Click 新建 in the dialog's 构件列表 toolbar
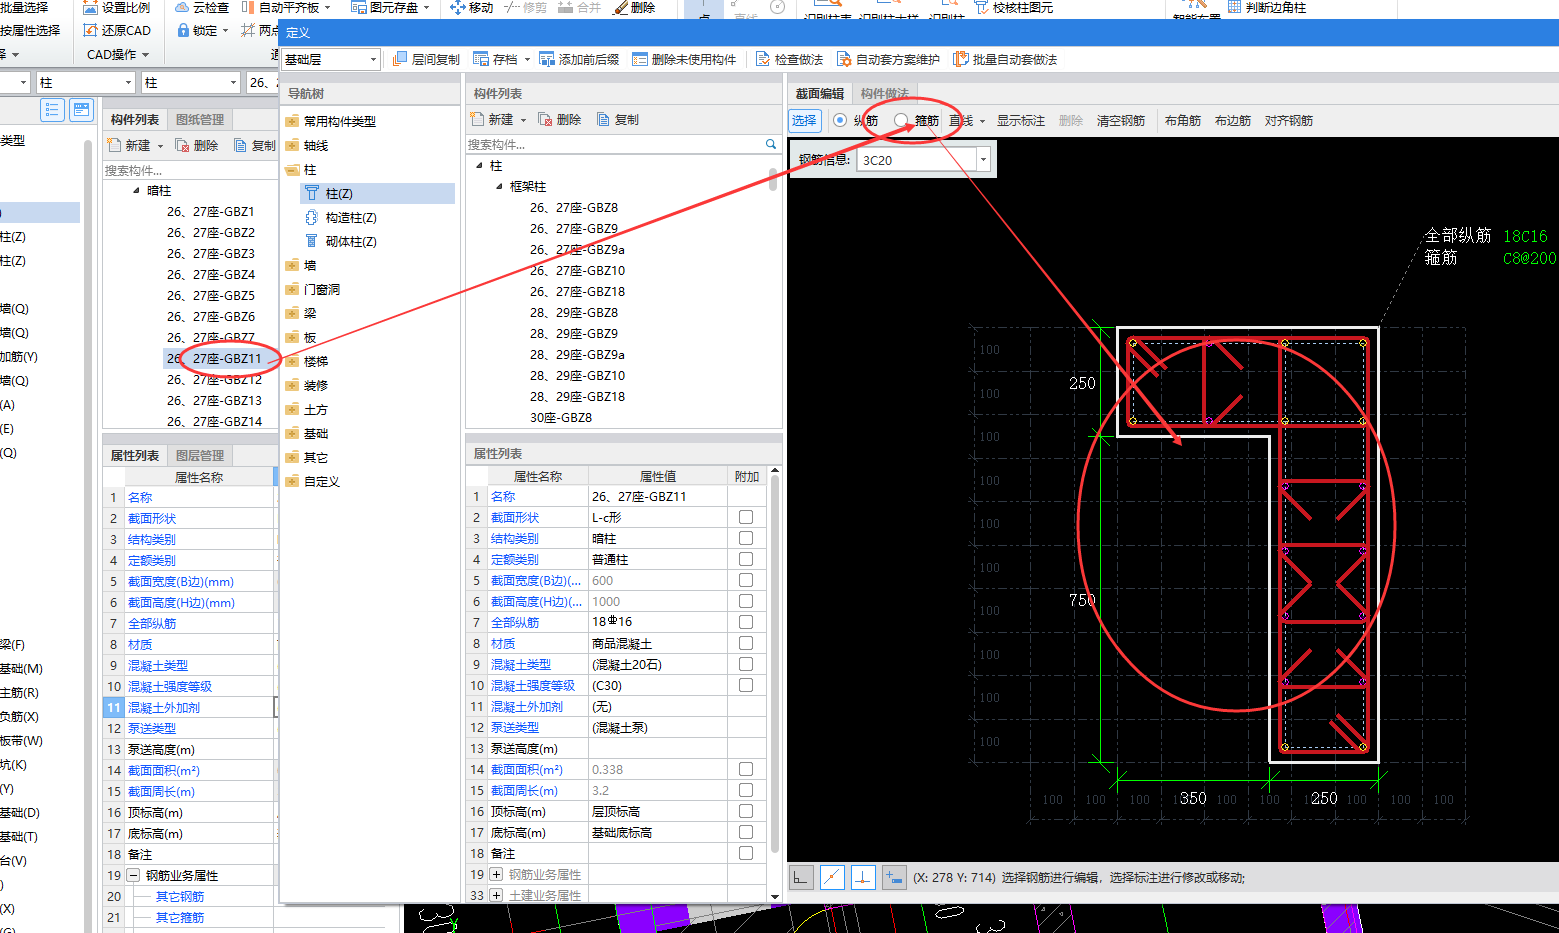This screenshot has width=1559, height=933. click(x=492, y=119)
